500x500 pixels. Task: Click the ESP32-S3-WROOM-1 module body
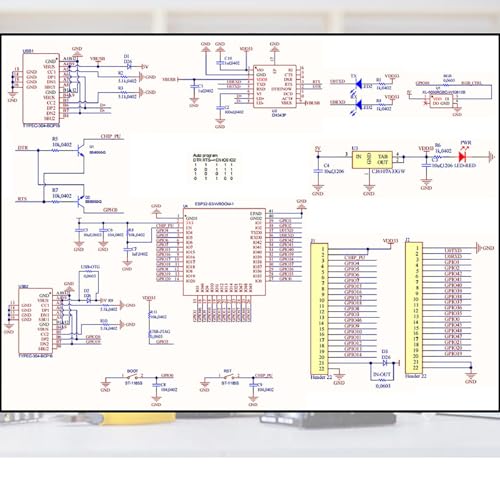tap(224, 252)
